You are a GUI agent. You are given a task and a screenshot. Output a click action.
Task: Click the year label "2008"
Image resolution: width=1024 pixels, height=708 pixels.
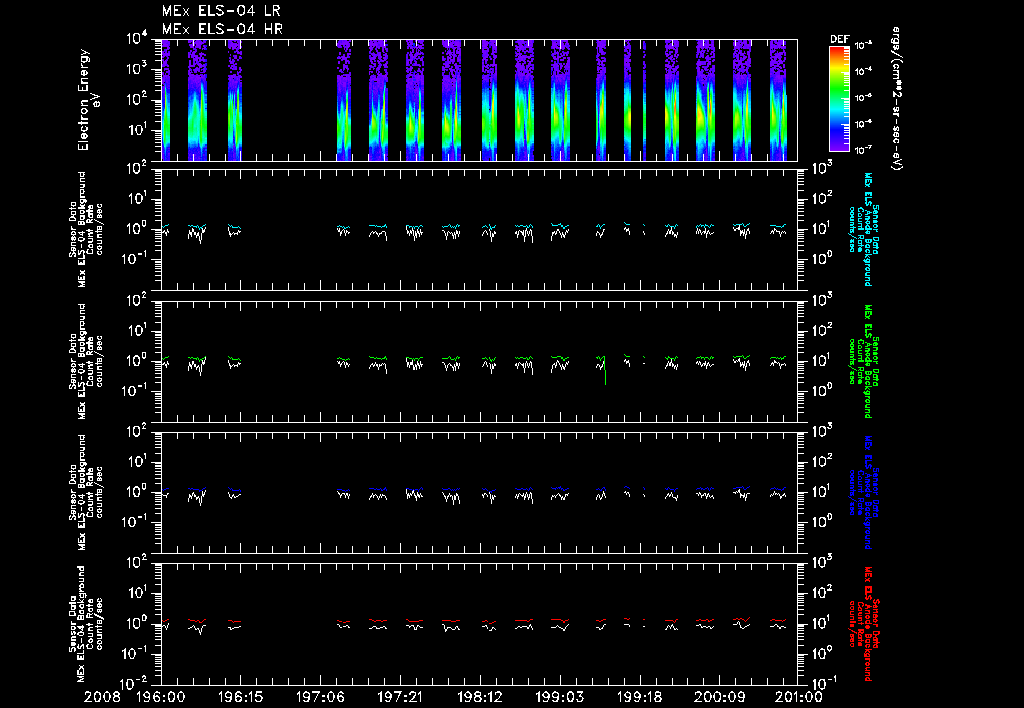pos(103,698)
